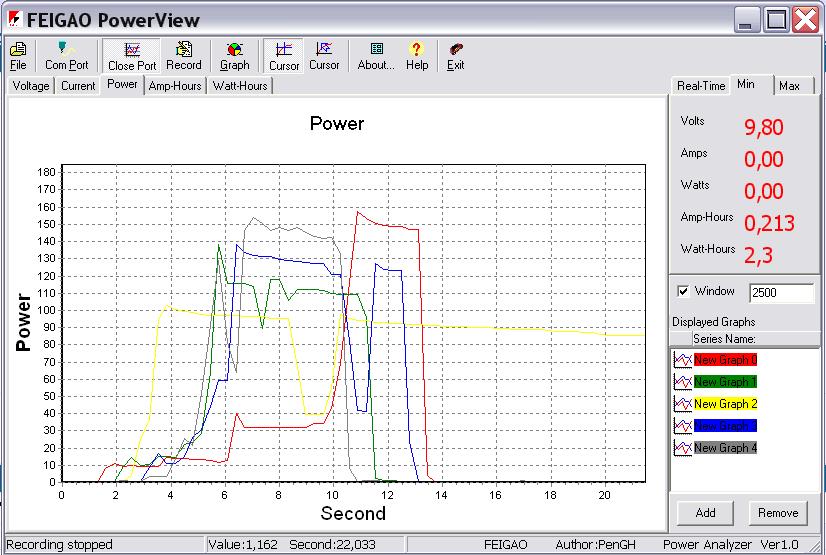
Task: Toggle the Window checkbox
Action: [x=684, y=292]
